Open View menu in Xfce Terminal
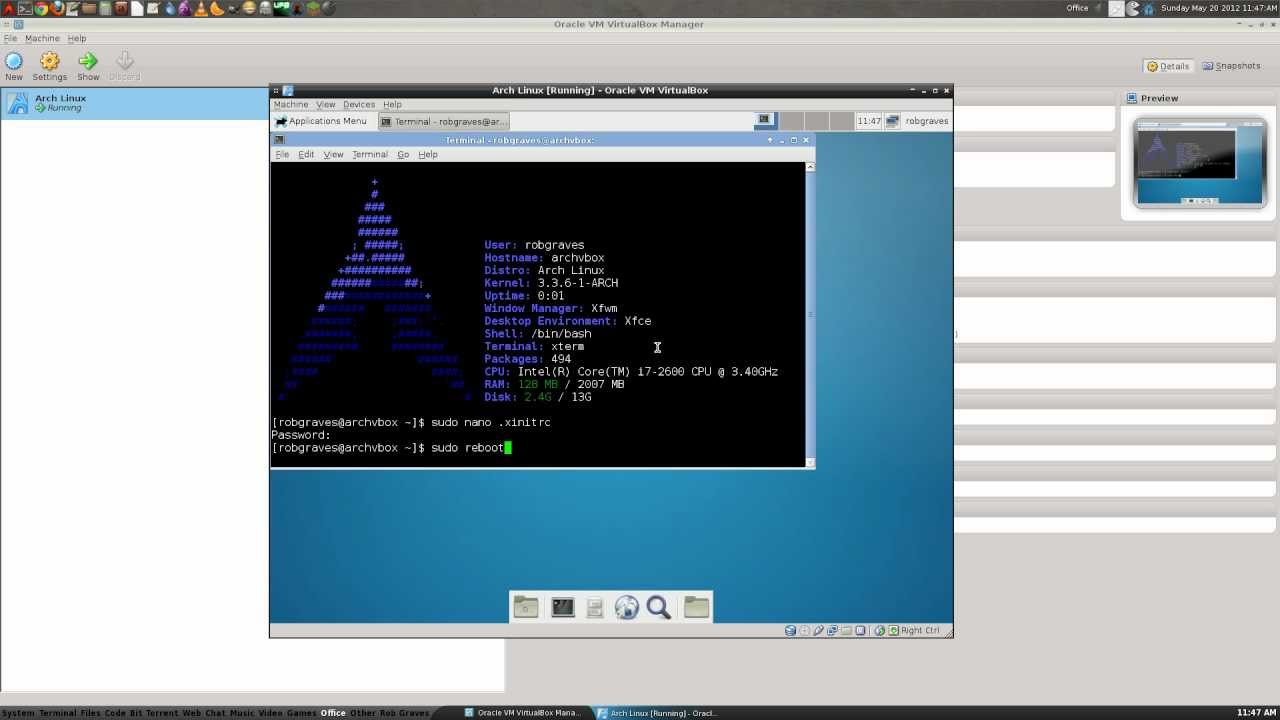Viewport: 1280px width, 720px height. pyautogui.click(x=333, y=154)
